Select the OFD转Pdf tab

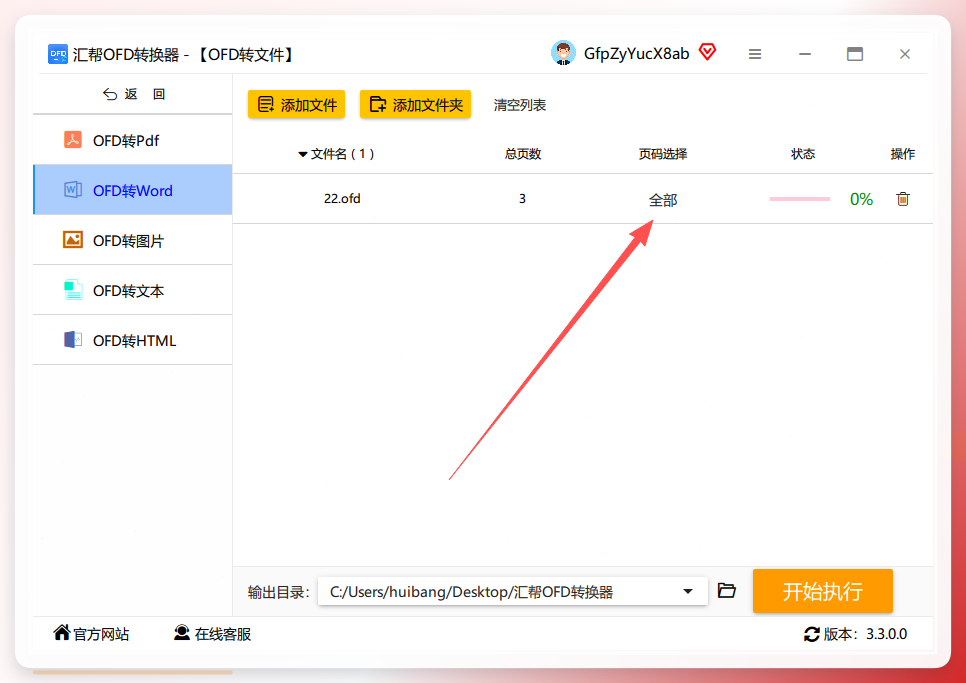132,140
